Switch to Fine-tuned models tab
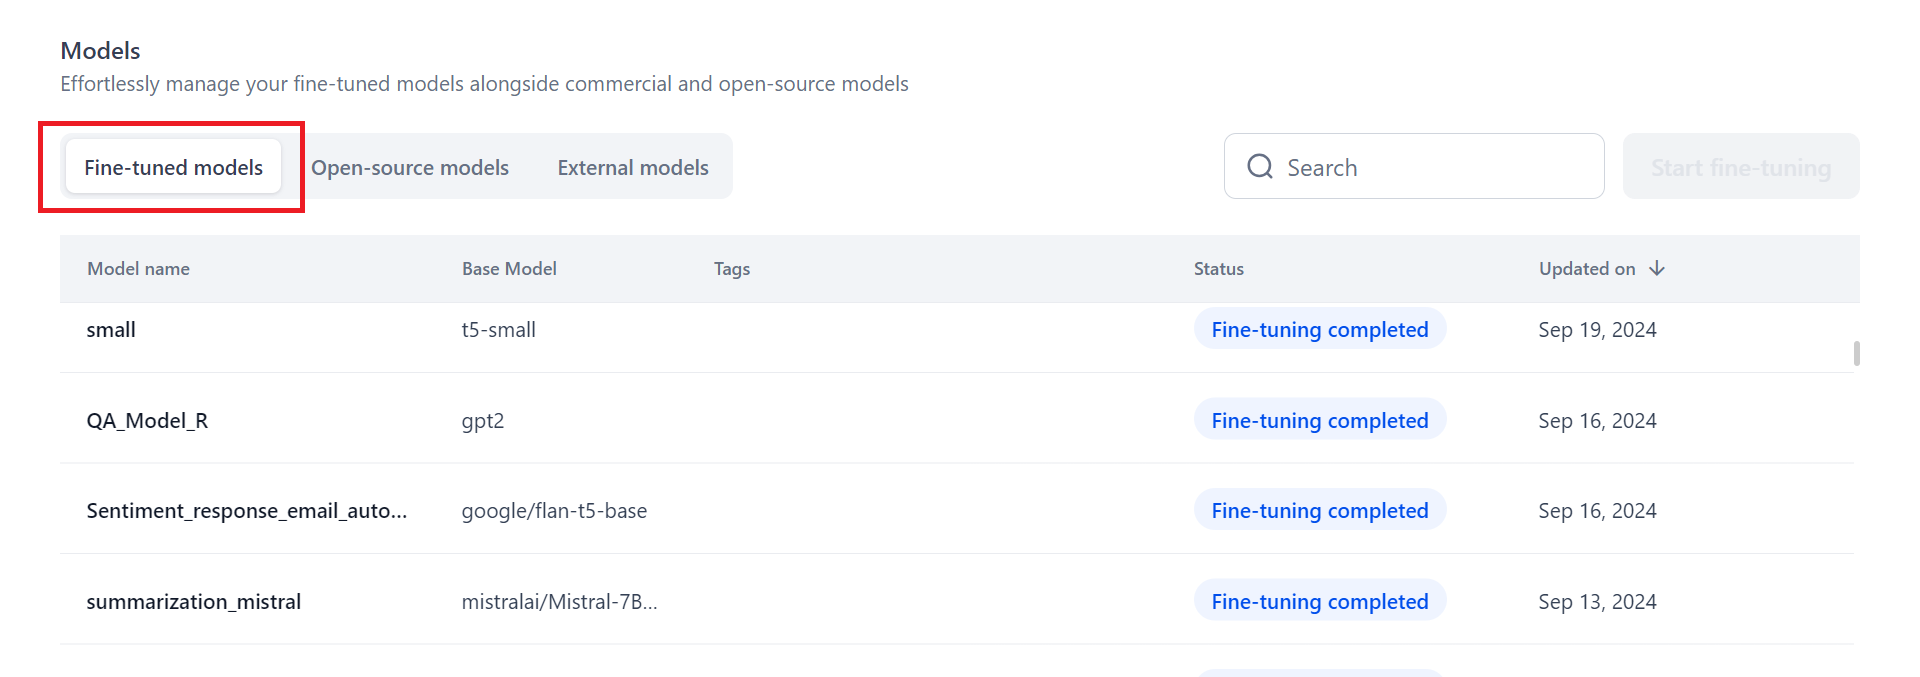This screenshot has height=677, width=1920. [173, 167]
